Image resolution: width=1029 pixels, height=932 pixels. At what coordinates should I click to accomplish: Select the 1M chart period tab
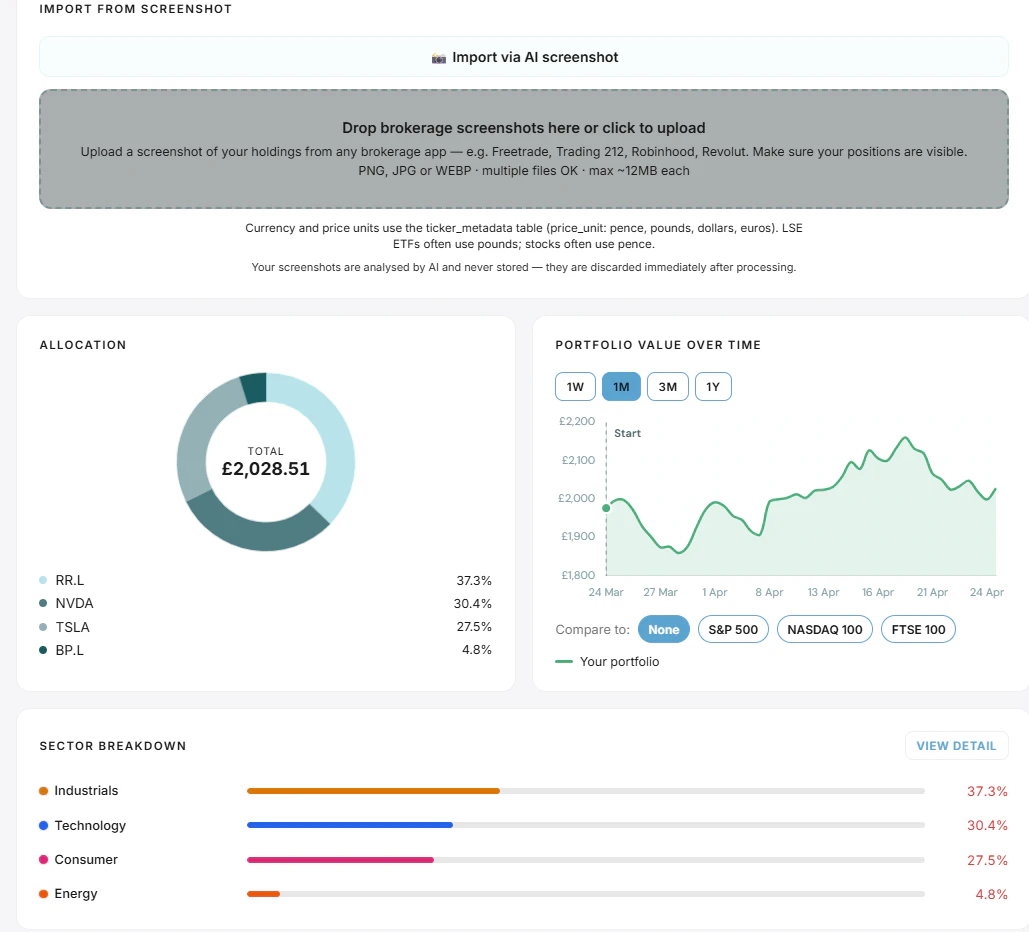(621, 387)
